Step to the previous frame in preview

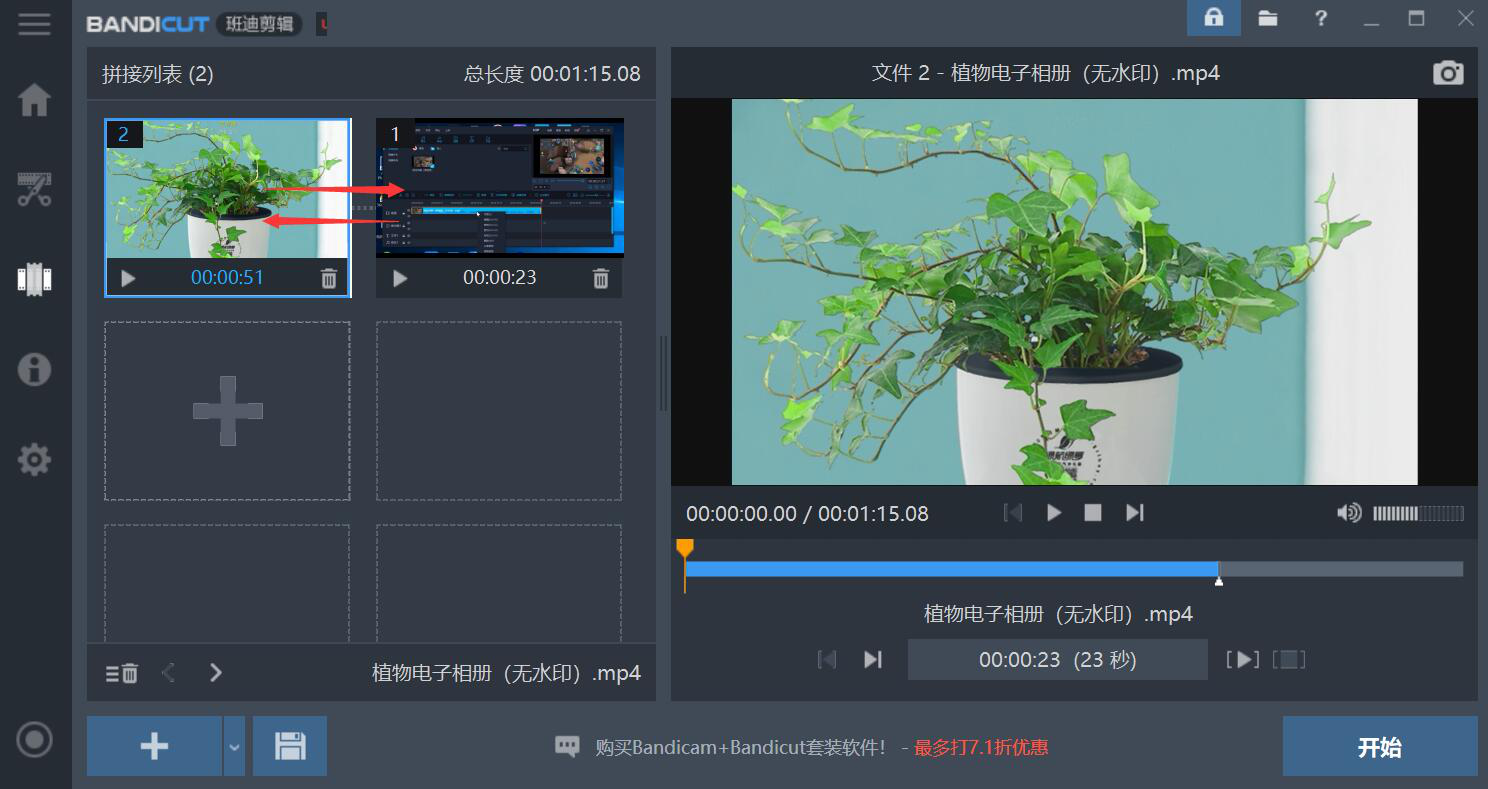[x=1013, y=513]
